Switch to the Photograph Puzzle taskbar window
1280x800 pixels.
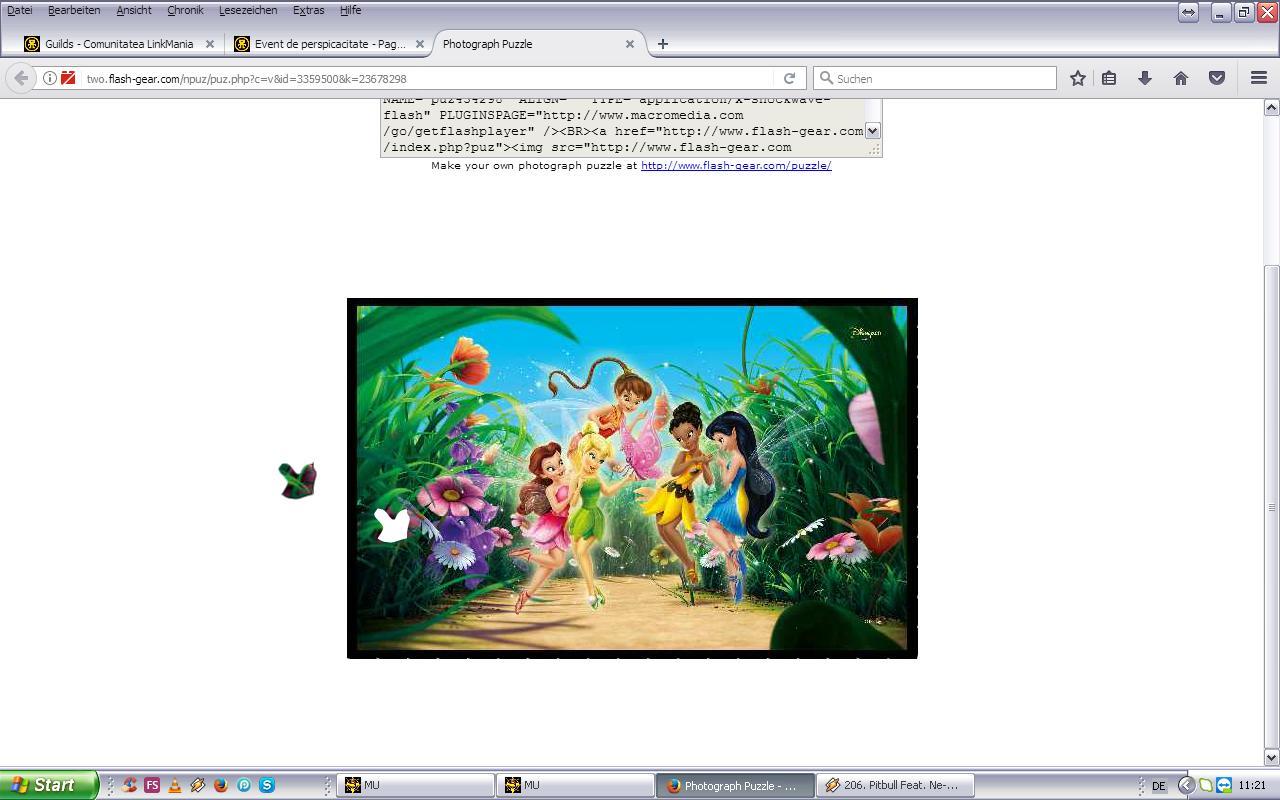734,785
